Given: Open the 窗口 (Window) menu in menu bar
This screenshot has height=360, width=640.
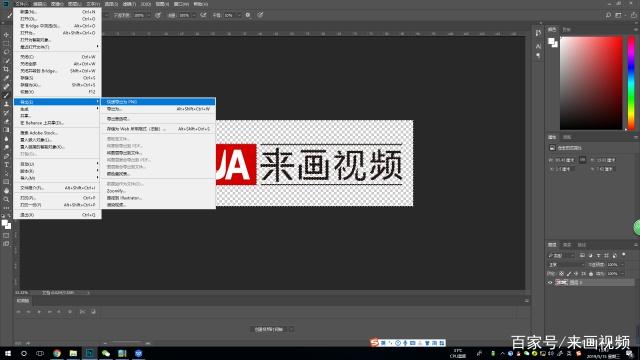Looking at the screenshot, I should [x=181, y=4].
